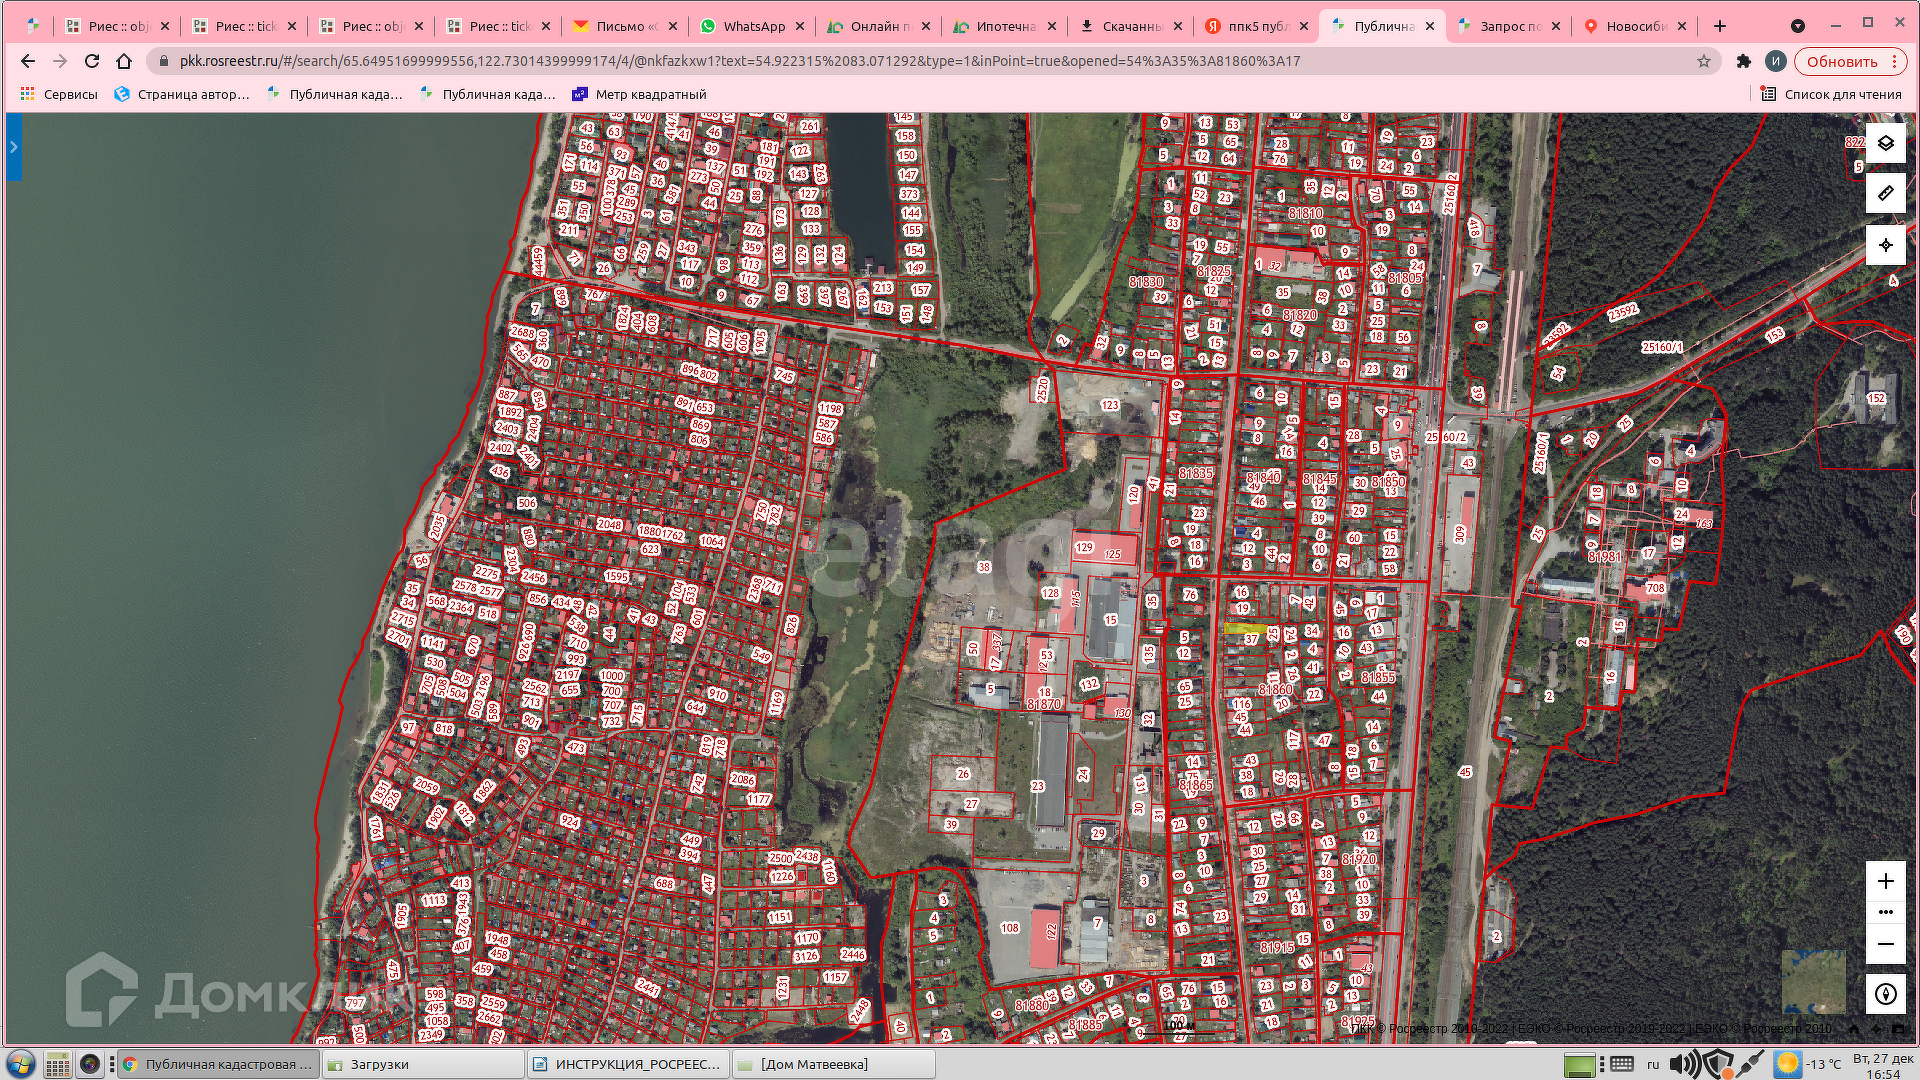Image resolution: width=1920 pixels, height=1080 pixels.
Task: Open Список для чтения reading list
Action: [1831, 94]
